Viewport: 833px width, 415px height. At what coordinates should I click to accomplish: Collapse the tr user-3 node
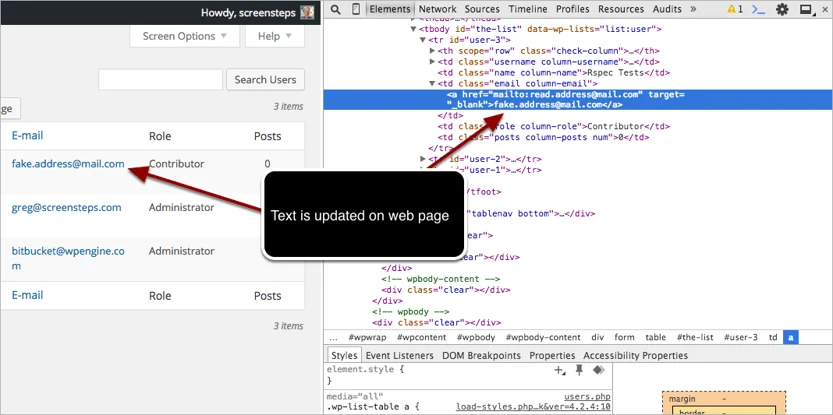423,40
